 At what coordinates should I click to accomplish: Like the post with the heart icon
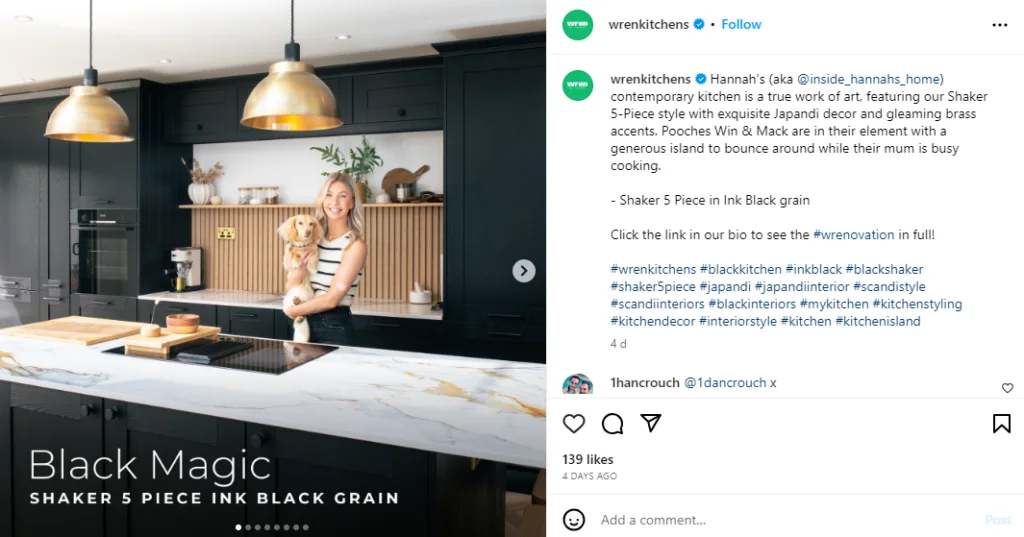tap(573, 423)
